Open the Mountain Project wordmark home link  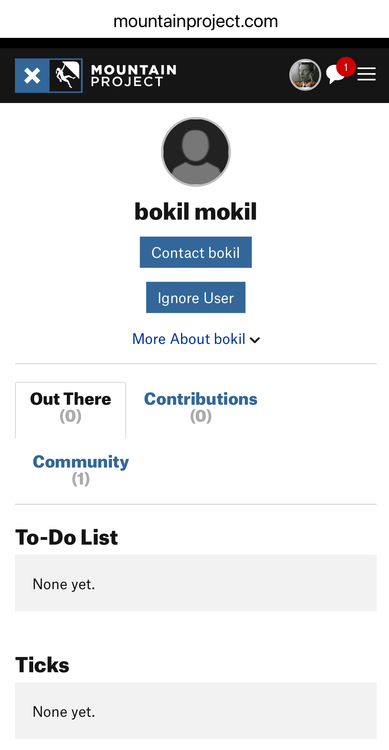pyautogui.click(x=133, y=76)
